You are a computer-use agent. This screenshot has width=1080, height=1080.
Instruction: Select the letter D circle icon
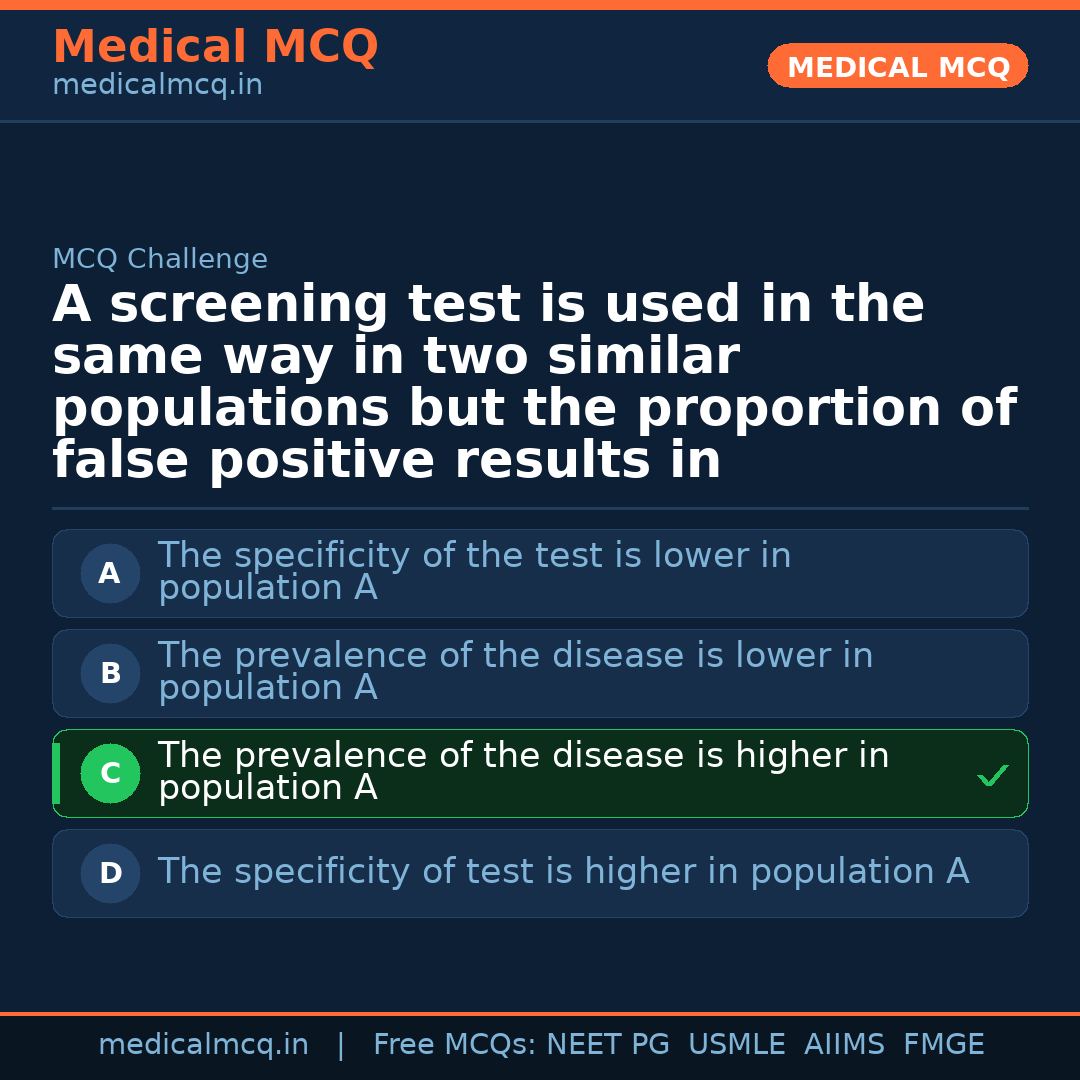pos(110,874)
